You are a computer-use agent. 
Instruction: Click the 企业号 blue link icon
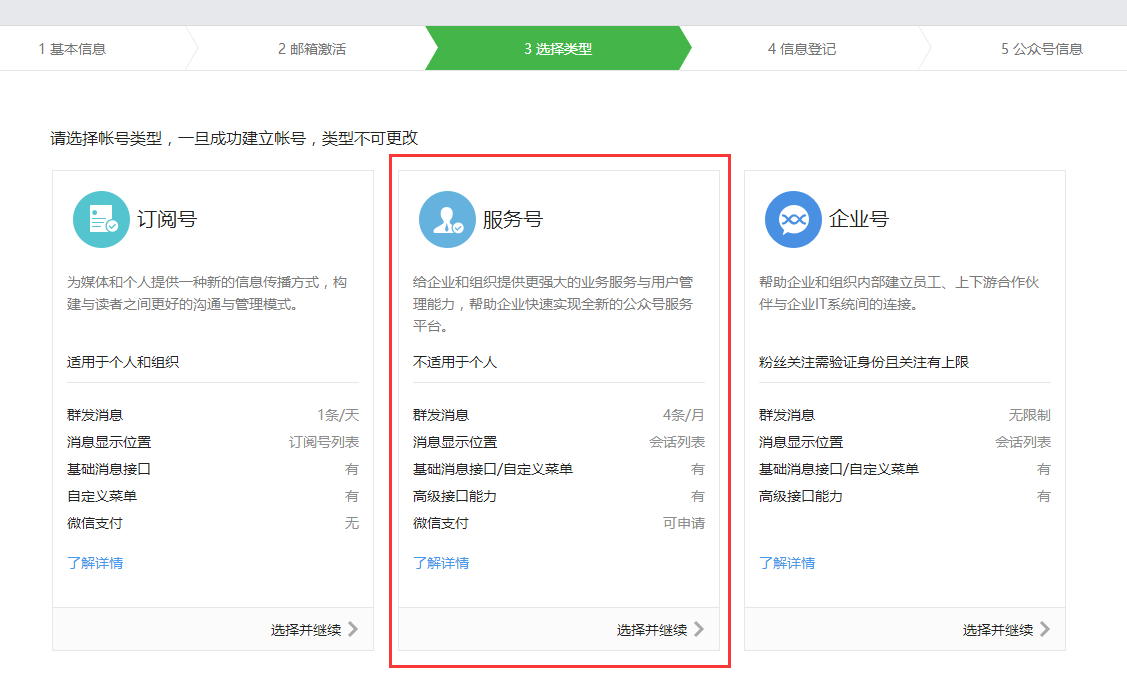[793, 219]
